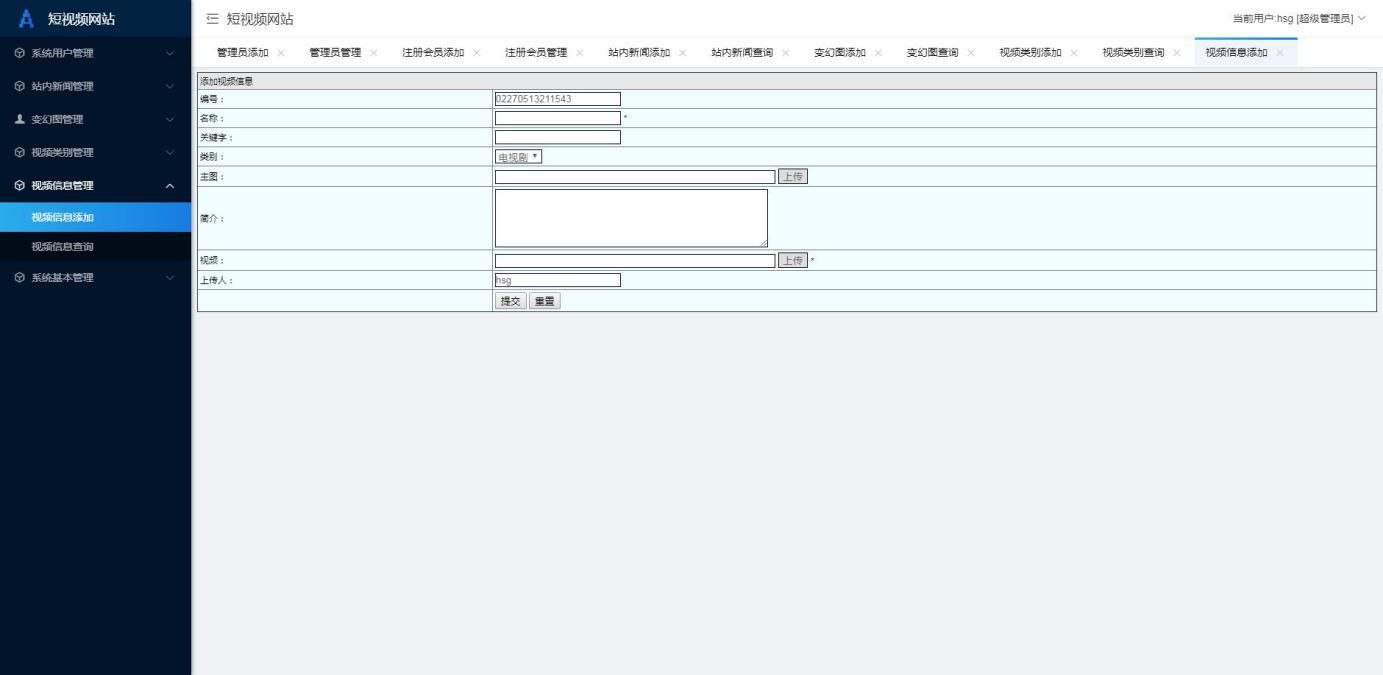
Task: Click the 重置 reset button
Action: pos(545,301)
